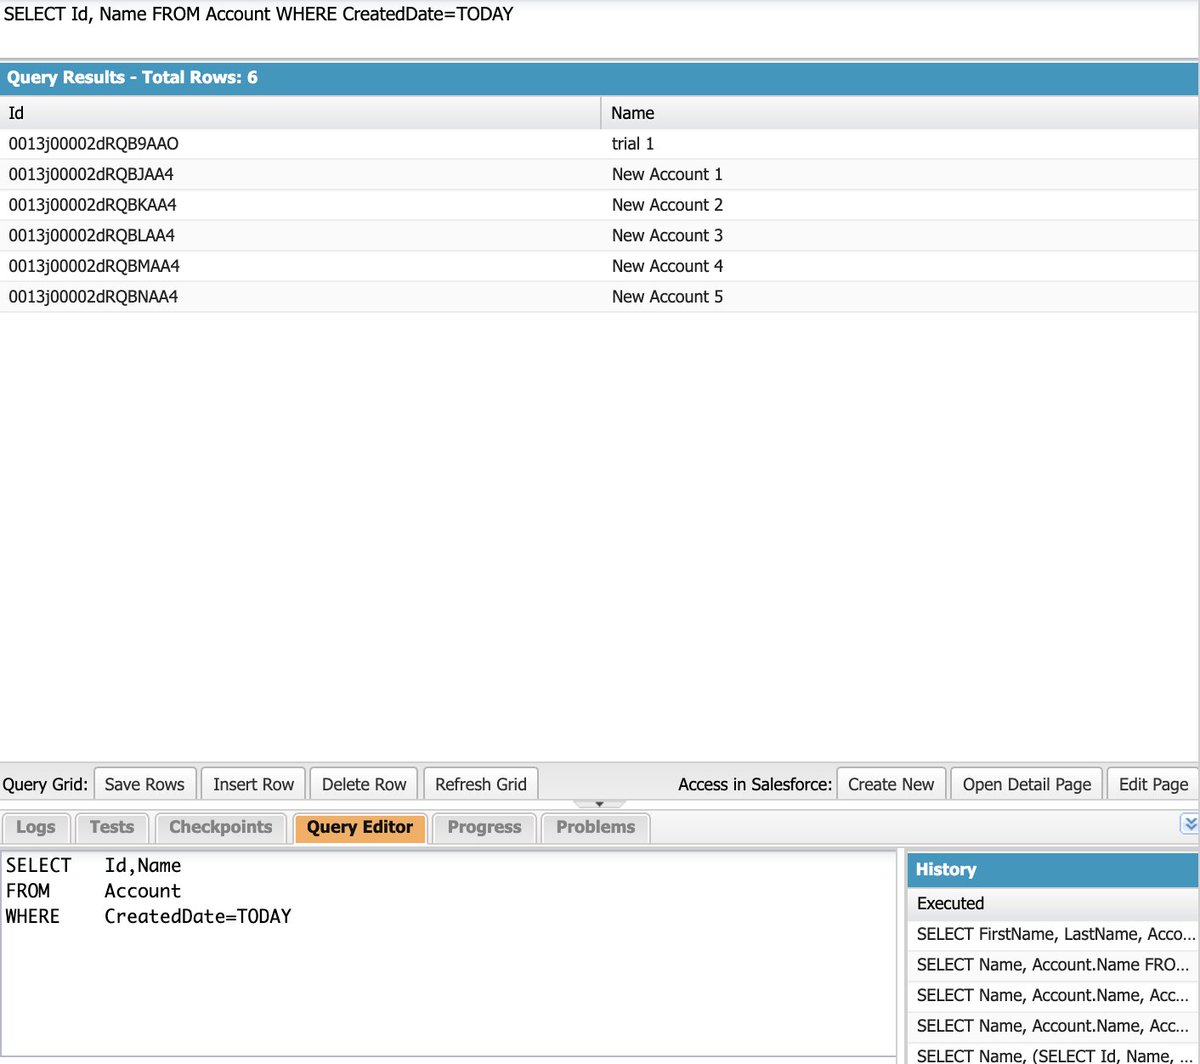The image size is (1200, 1064).
Task: Click inside the query editor text area
Action: tap(448, 952)
